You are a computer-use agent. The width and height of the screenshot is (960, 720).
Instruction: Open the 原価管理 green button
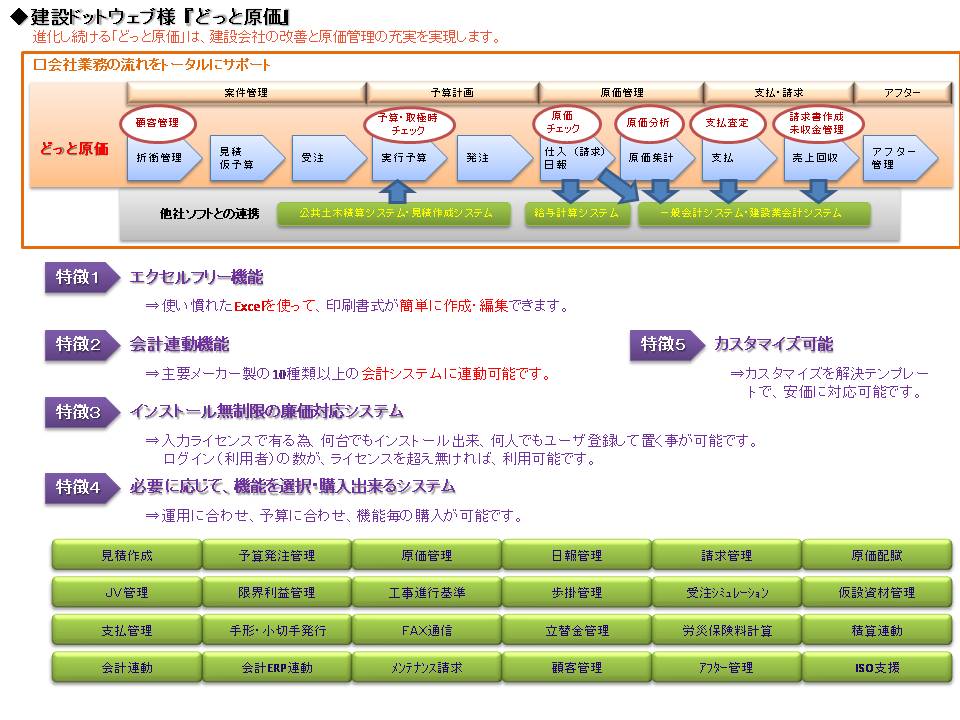point(427,555)
